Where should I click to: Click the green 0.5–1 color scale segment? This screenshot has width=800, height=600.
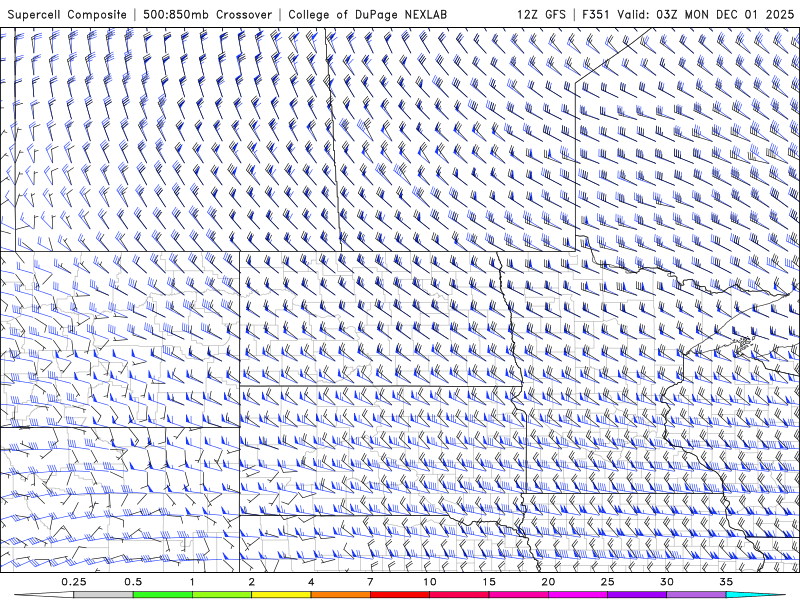[x=163, y=595]
